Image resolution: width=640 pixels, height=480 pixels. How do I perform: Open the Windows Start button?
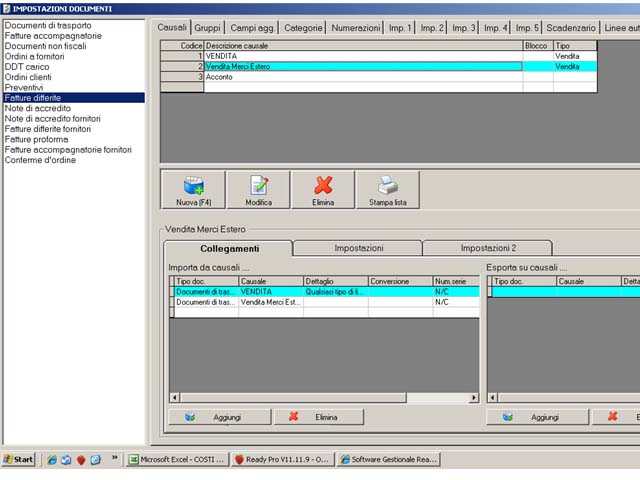click(x=18, y=460)
